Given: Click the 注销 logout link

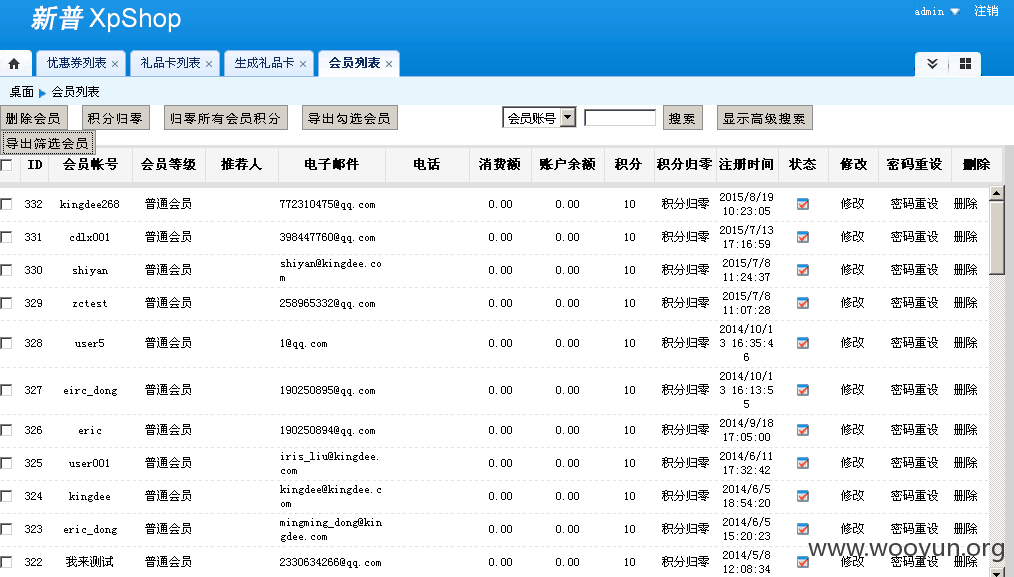Looking at the screenshot, I should [986, 11].
